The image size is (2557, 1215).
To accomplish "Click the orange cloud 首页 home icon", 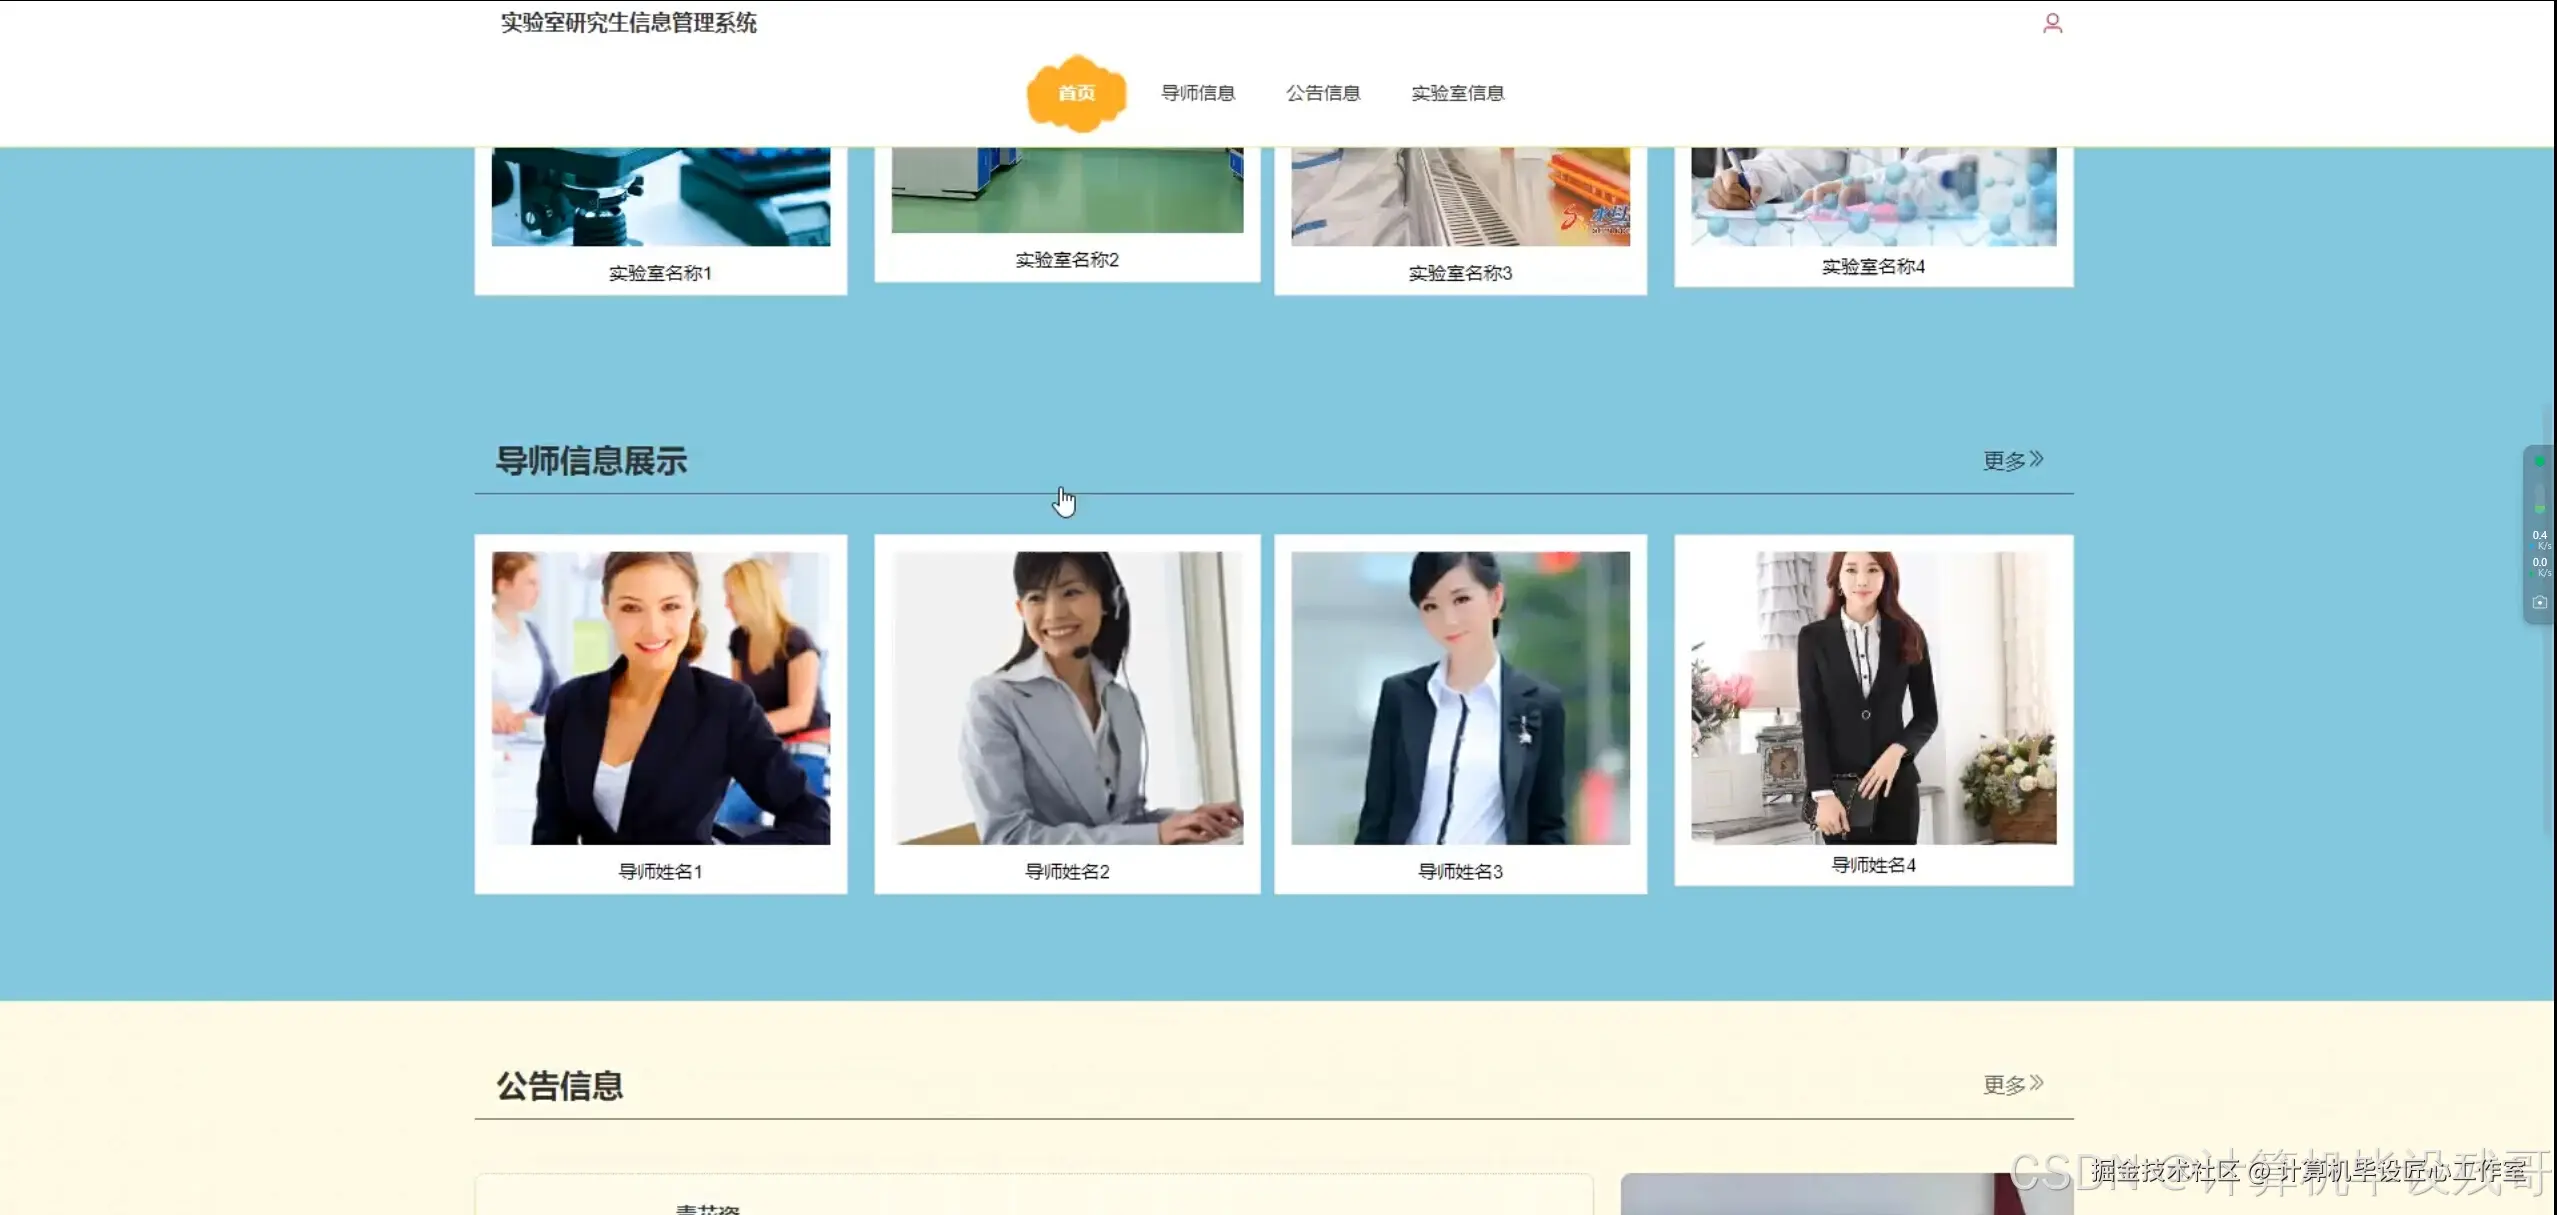I will 1076,93.
